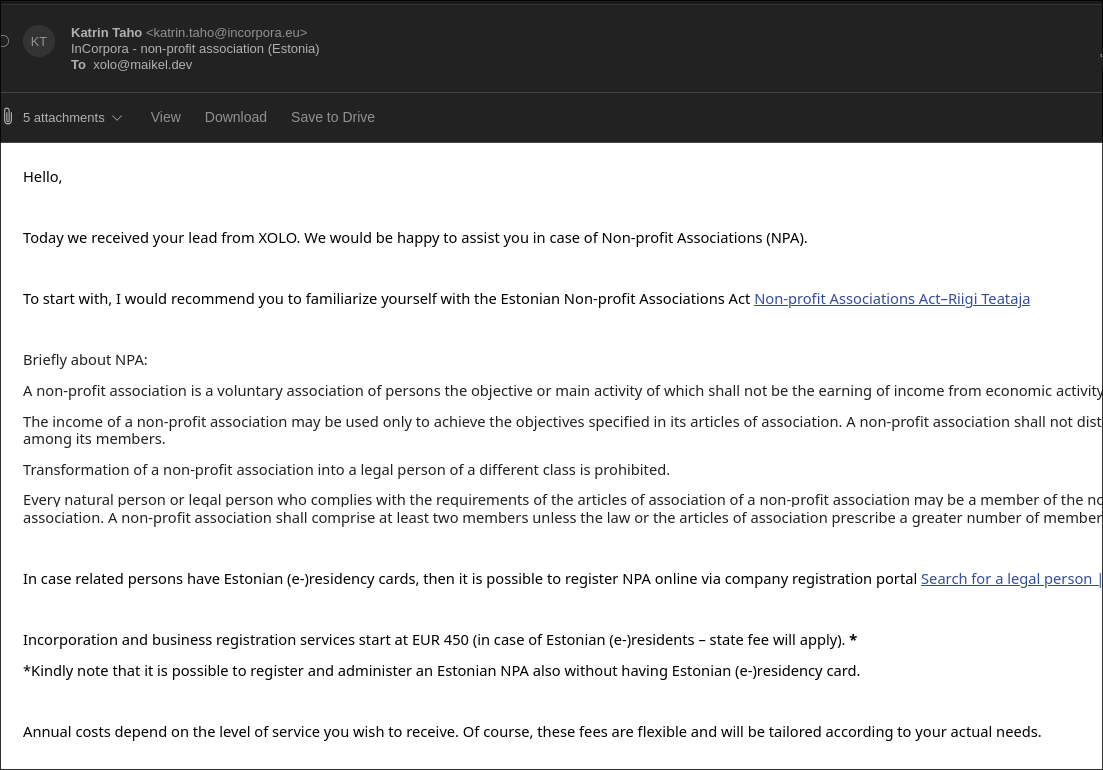Screen dimensions: 1103x770
Task: Expand the chevron next to 5 attachments
Action: pos(117,118)
